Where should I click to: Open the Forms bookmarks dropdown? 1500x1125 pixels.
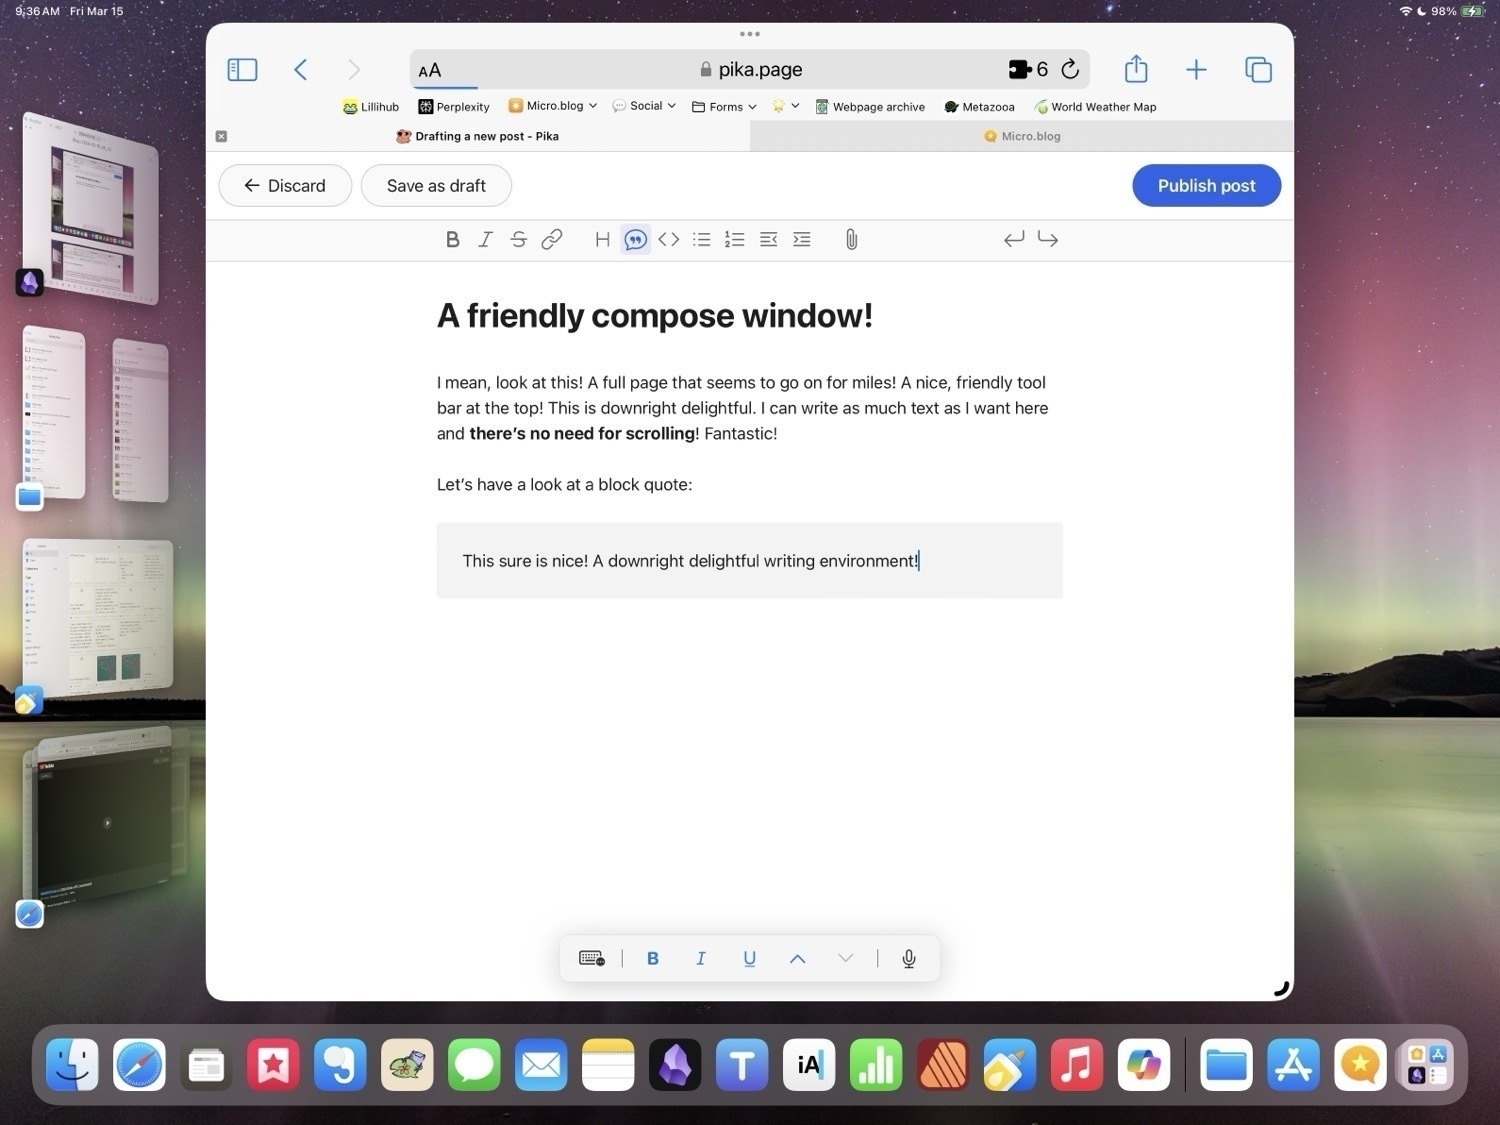point(723,106)
